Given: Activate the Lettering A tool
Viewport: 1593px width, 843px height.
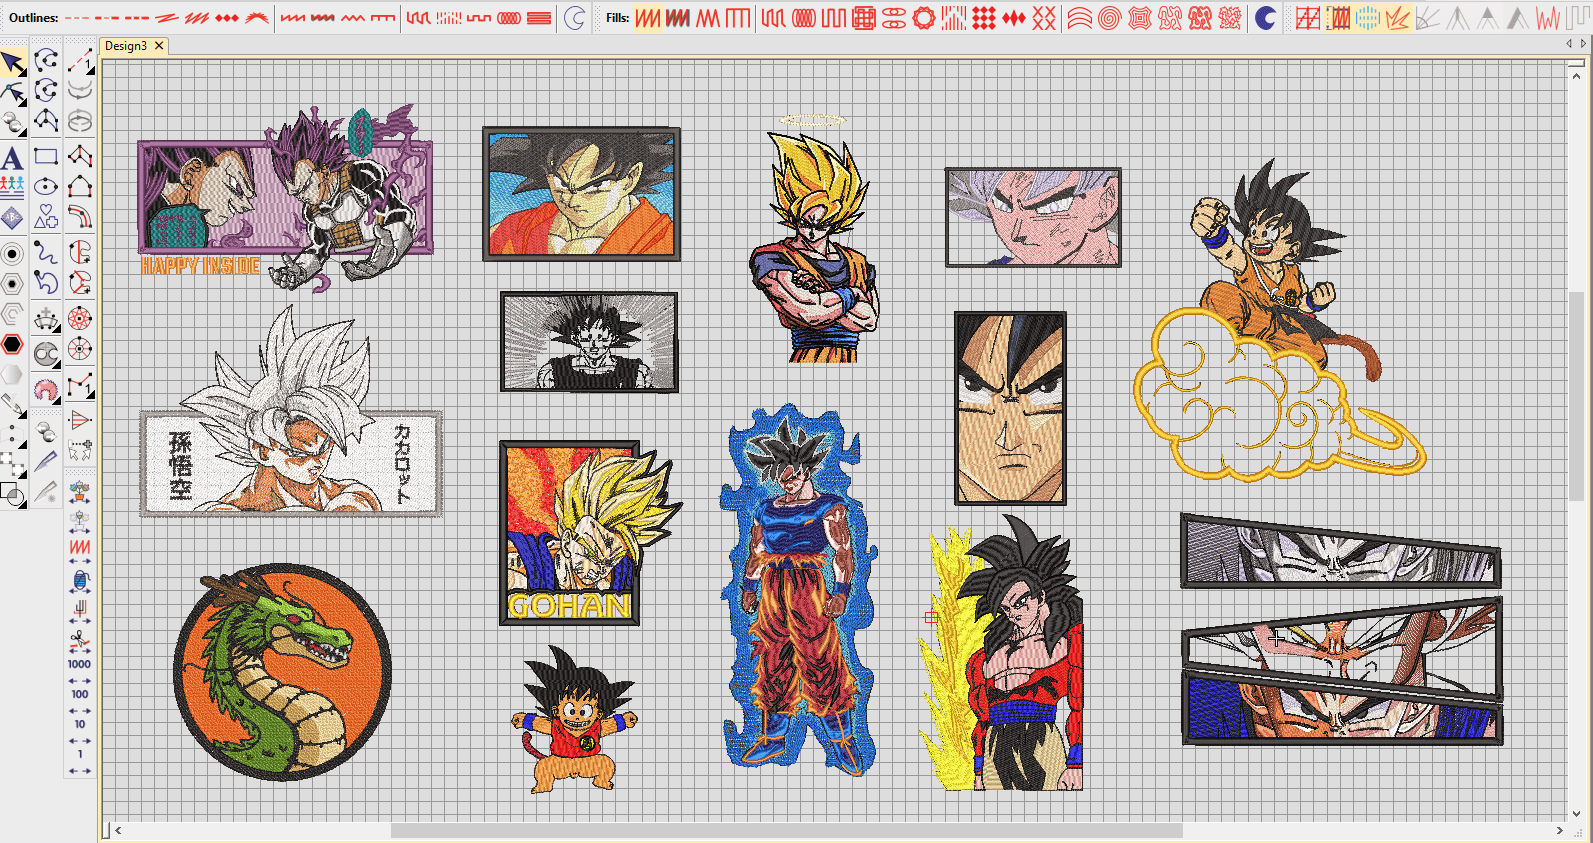Looking at the screenshot, I should 12,158.
